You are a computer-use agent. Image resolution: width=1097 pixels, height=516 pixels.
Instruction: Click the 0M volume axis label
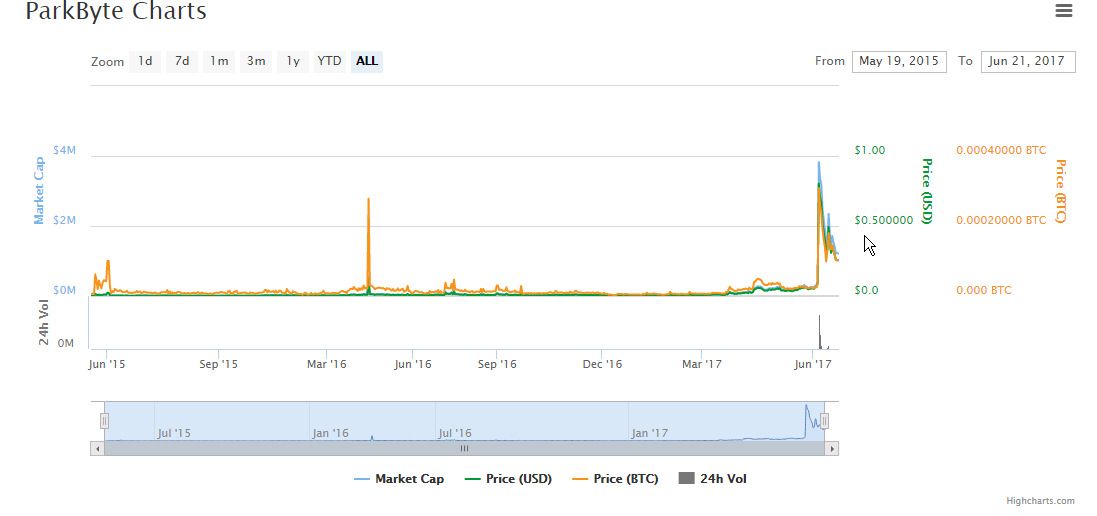tap(65, 343)
